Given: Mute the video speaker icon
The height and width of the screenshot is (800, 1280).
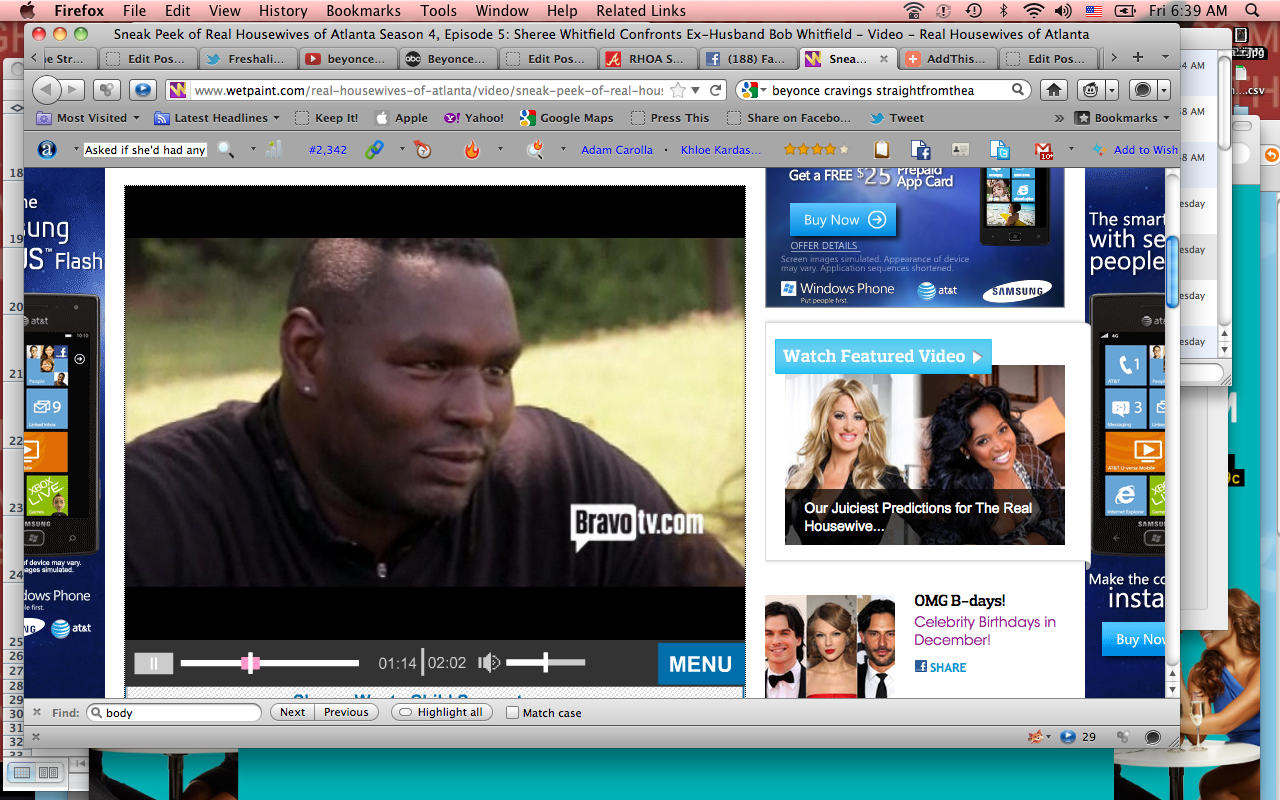Looking at the screenshot, I should coord(488,662).
